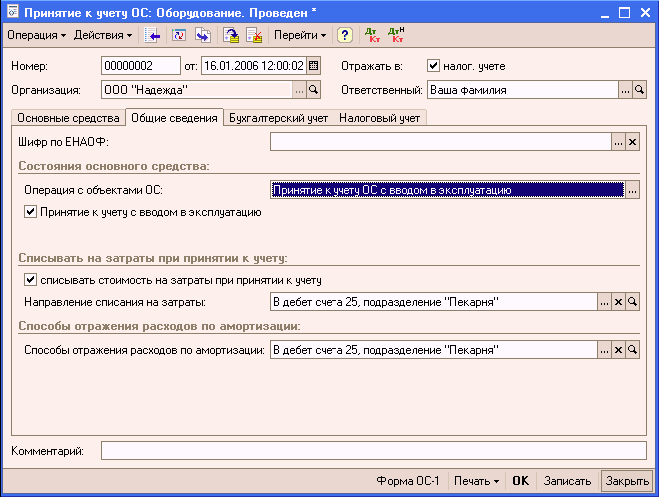The image size is (659, 497).
Task: Clear the Способы отражения расходов по амортизации field
Action: (618, 350)
